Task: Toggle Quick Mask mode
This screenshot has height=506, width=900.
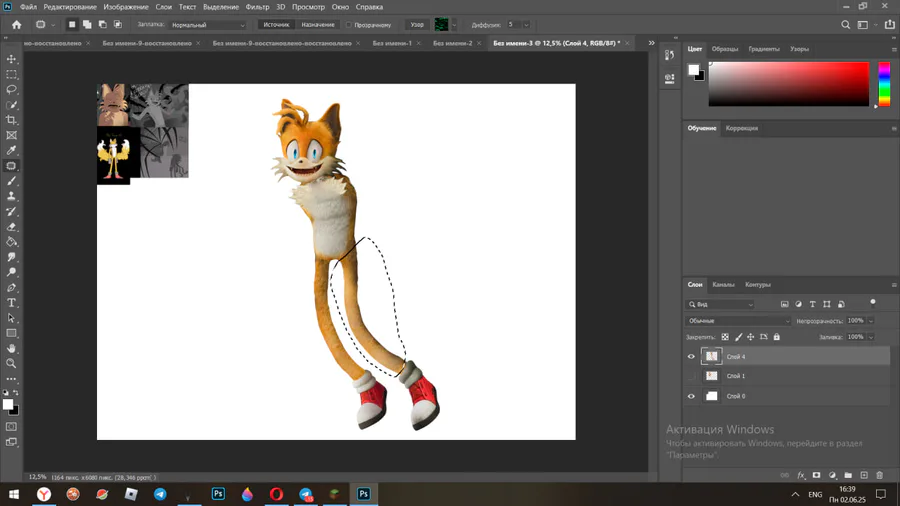Action: click(11, 427)
